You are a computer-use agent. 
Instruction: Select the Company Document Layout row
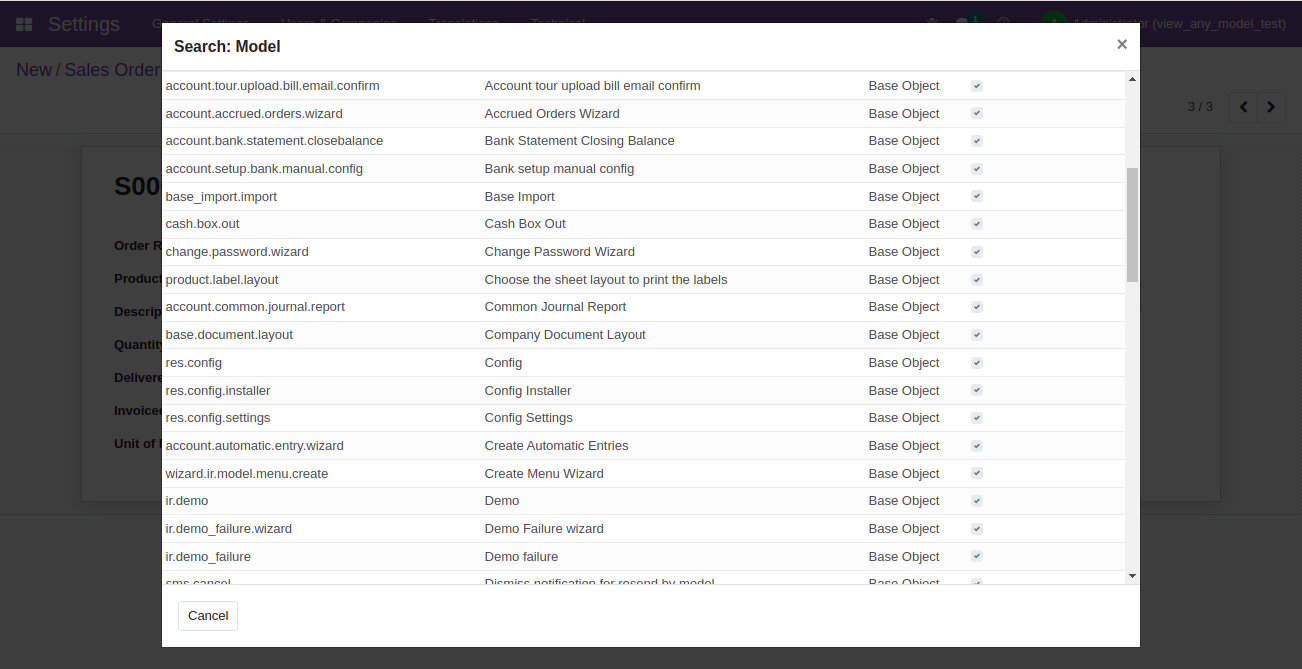565,335
